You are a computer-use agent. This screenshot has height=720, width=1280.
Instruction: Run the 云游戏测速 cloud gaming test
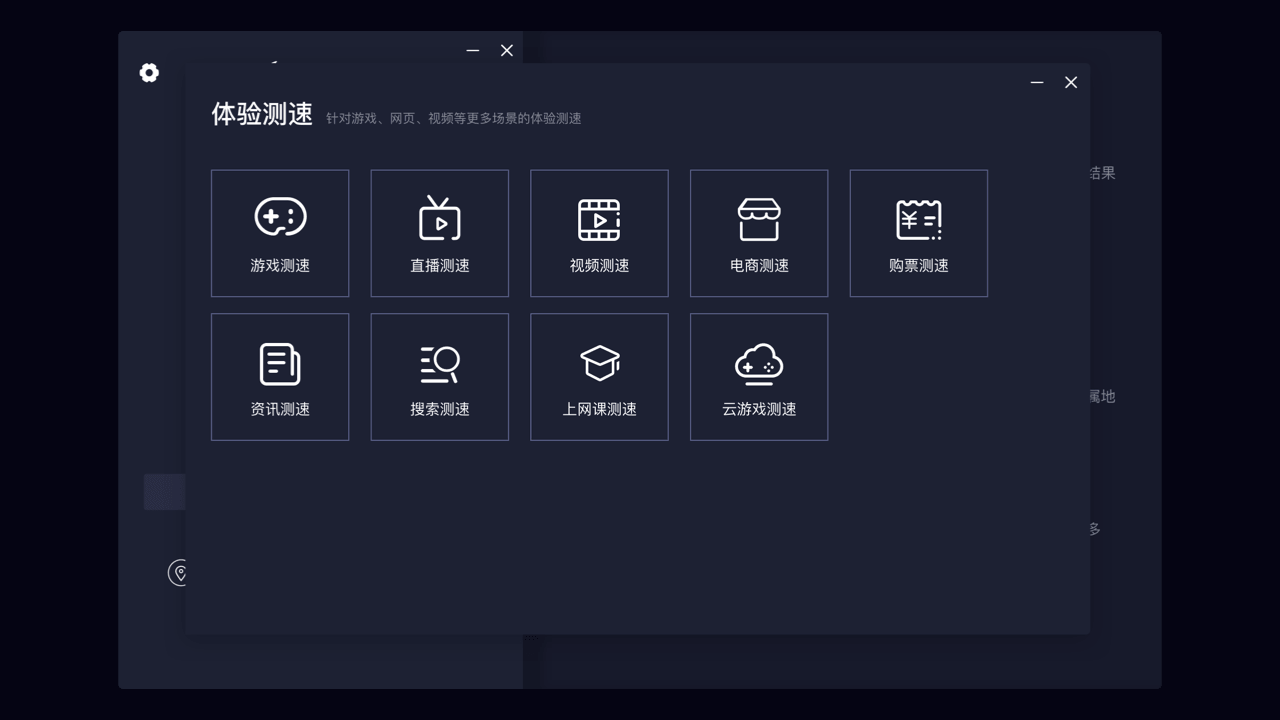[x=758, y=377]
